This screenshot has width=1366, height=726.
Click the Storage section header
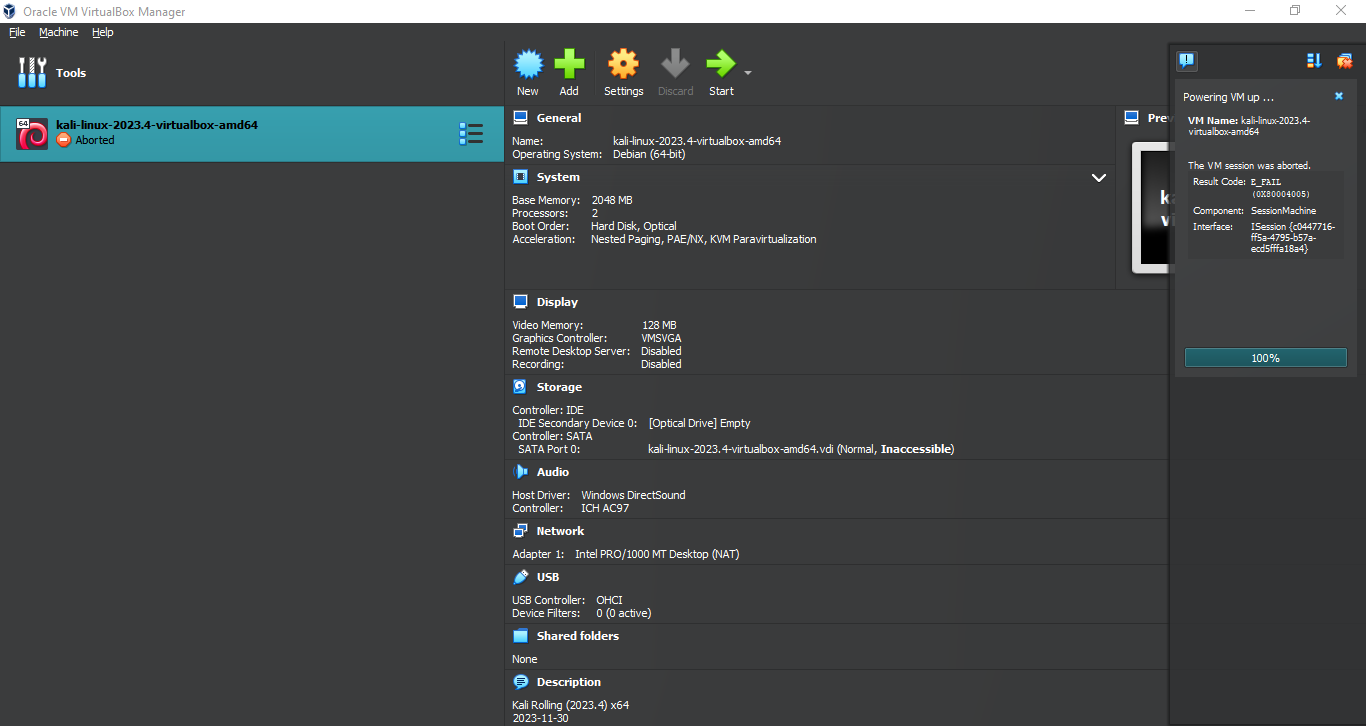pyautogui.click(x=559, y=387)
